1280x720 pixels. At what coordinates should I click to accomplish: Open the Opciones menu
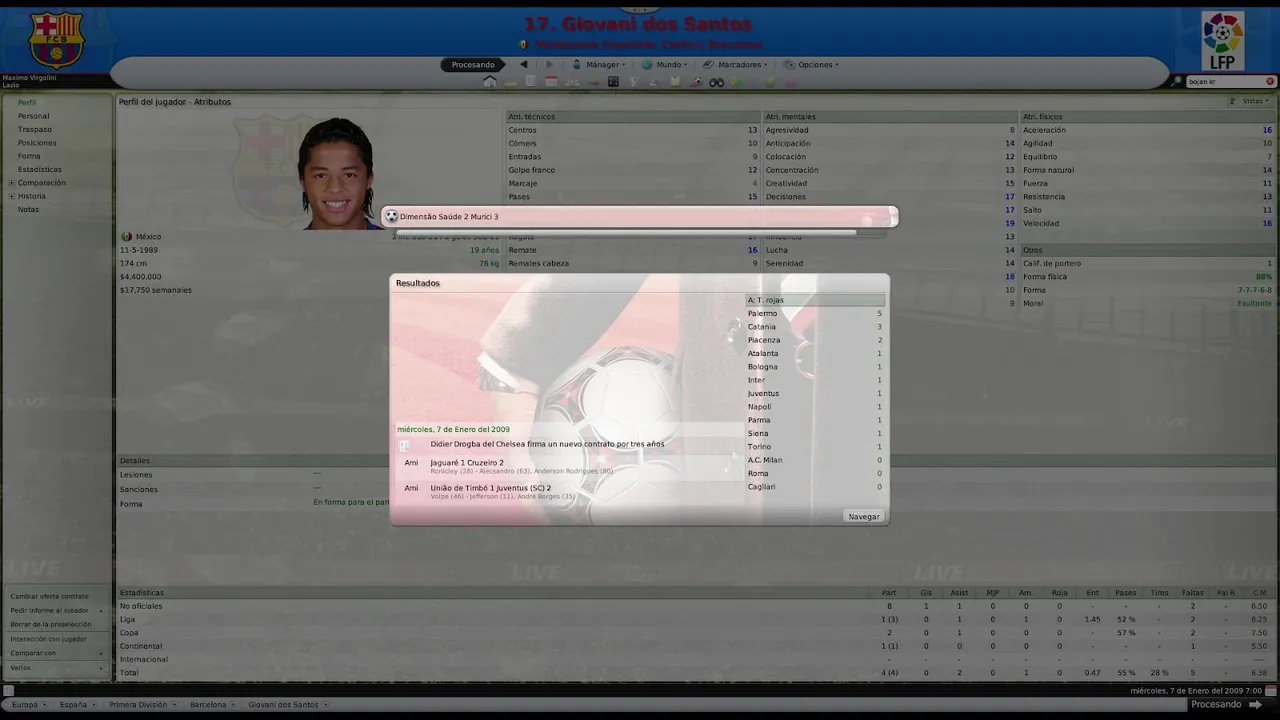pyautogui.click(x=811, y=64)
